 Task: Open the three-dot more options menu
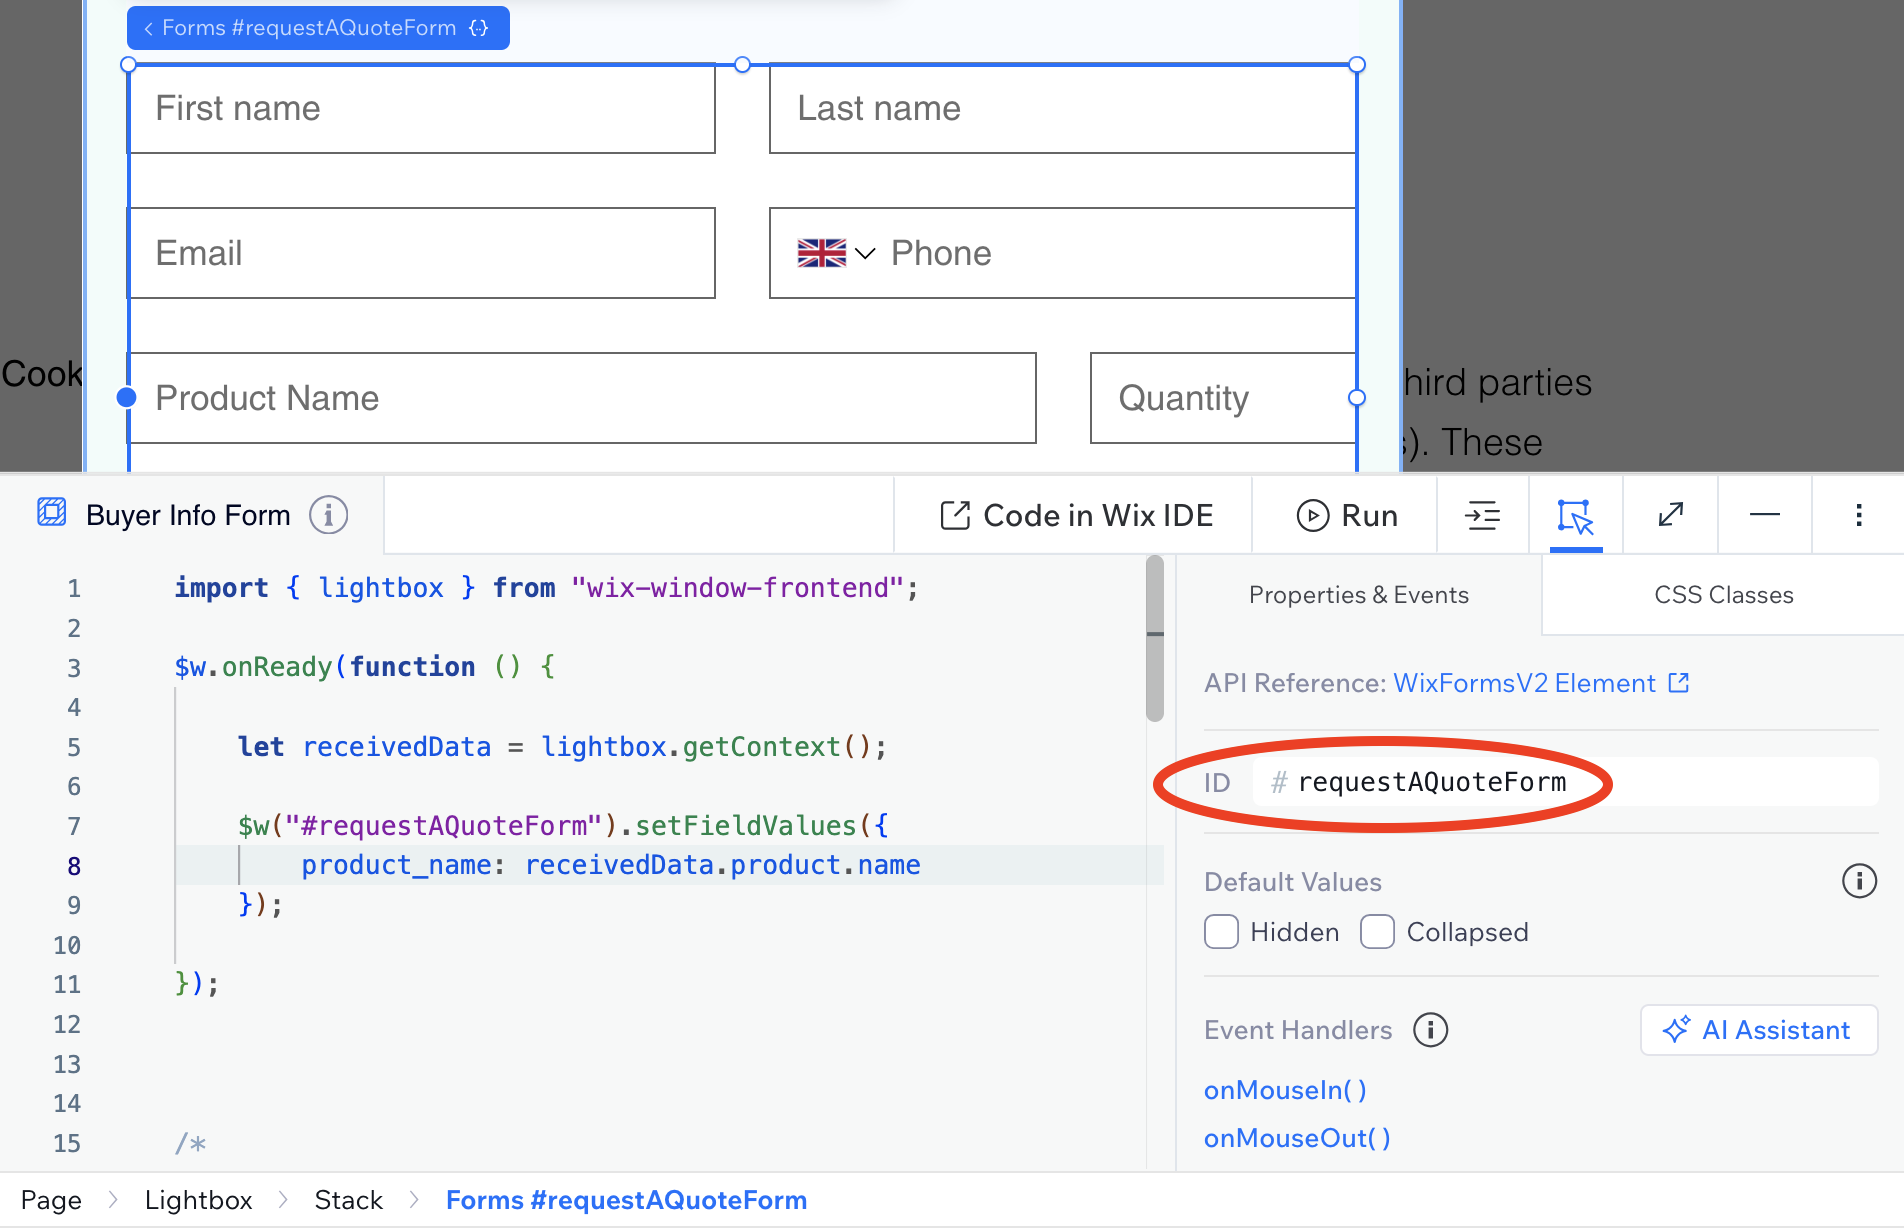(x=1858, y=515)
